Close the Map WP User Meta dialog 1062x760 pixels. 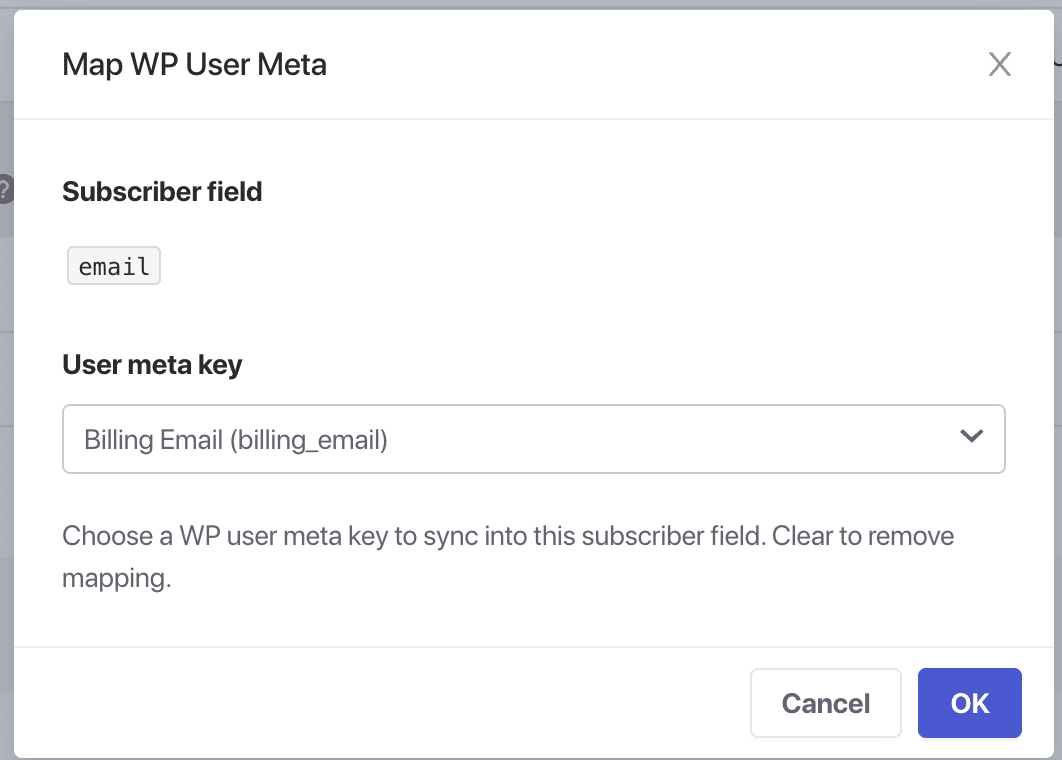click(x=999, y=65)
